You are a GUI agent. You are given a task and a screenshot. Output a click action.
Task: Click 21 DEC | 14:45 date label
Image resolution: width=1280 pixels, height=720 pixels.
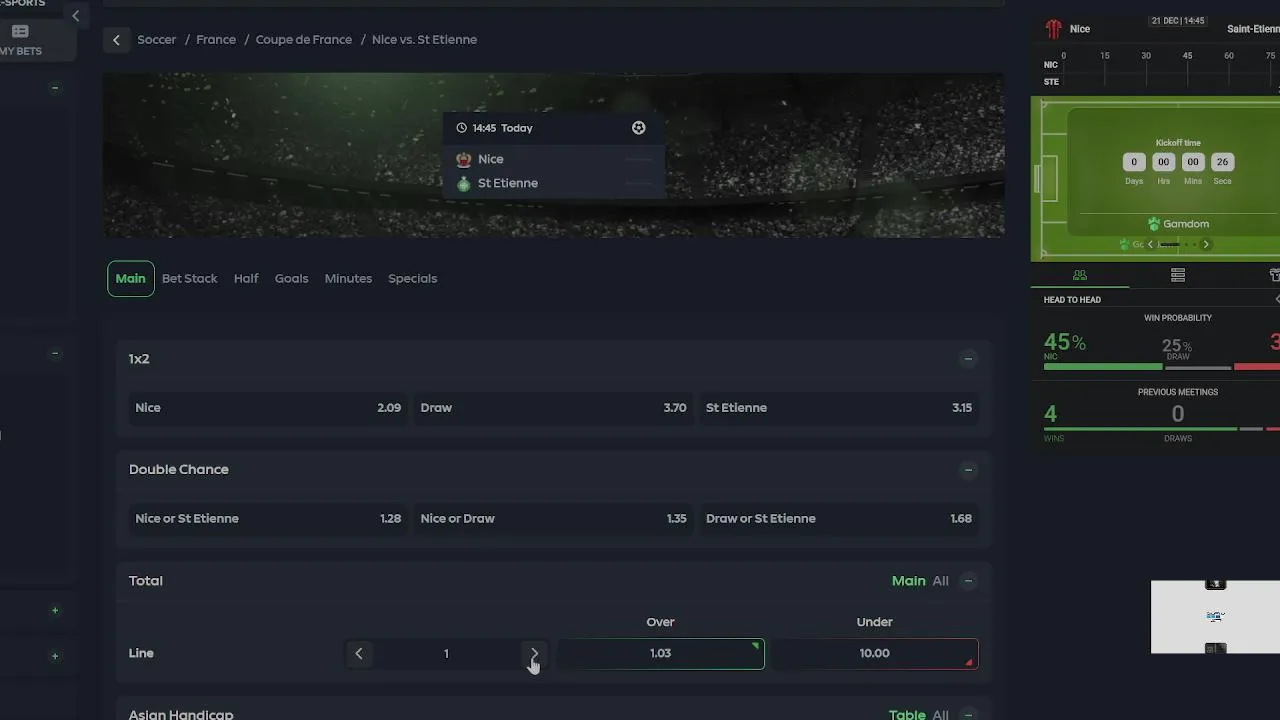[x=1178, y=21]
